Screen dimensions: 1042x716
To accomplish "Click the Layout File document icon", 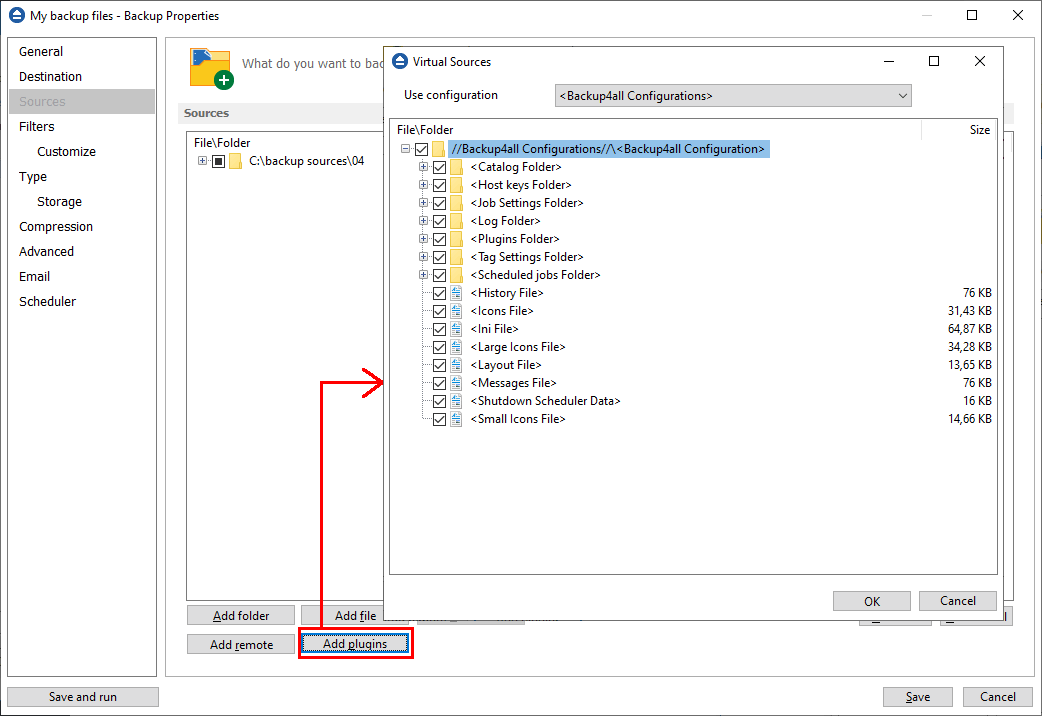I will [x=456, y=364].
